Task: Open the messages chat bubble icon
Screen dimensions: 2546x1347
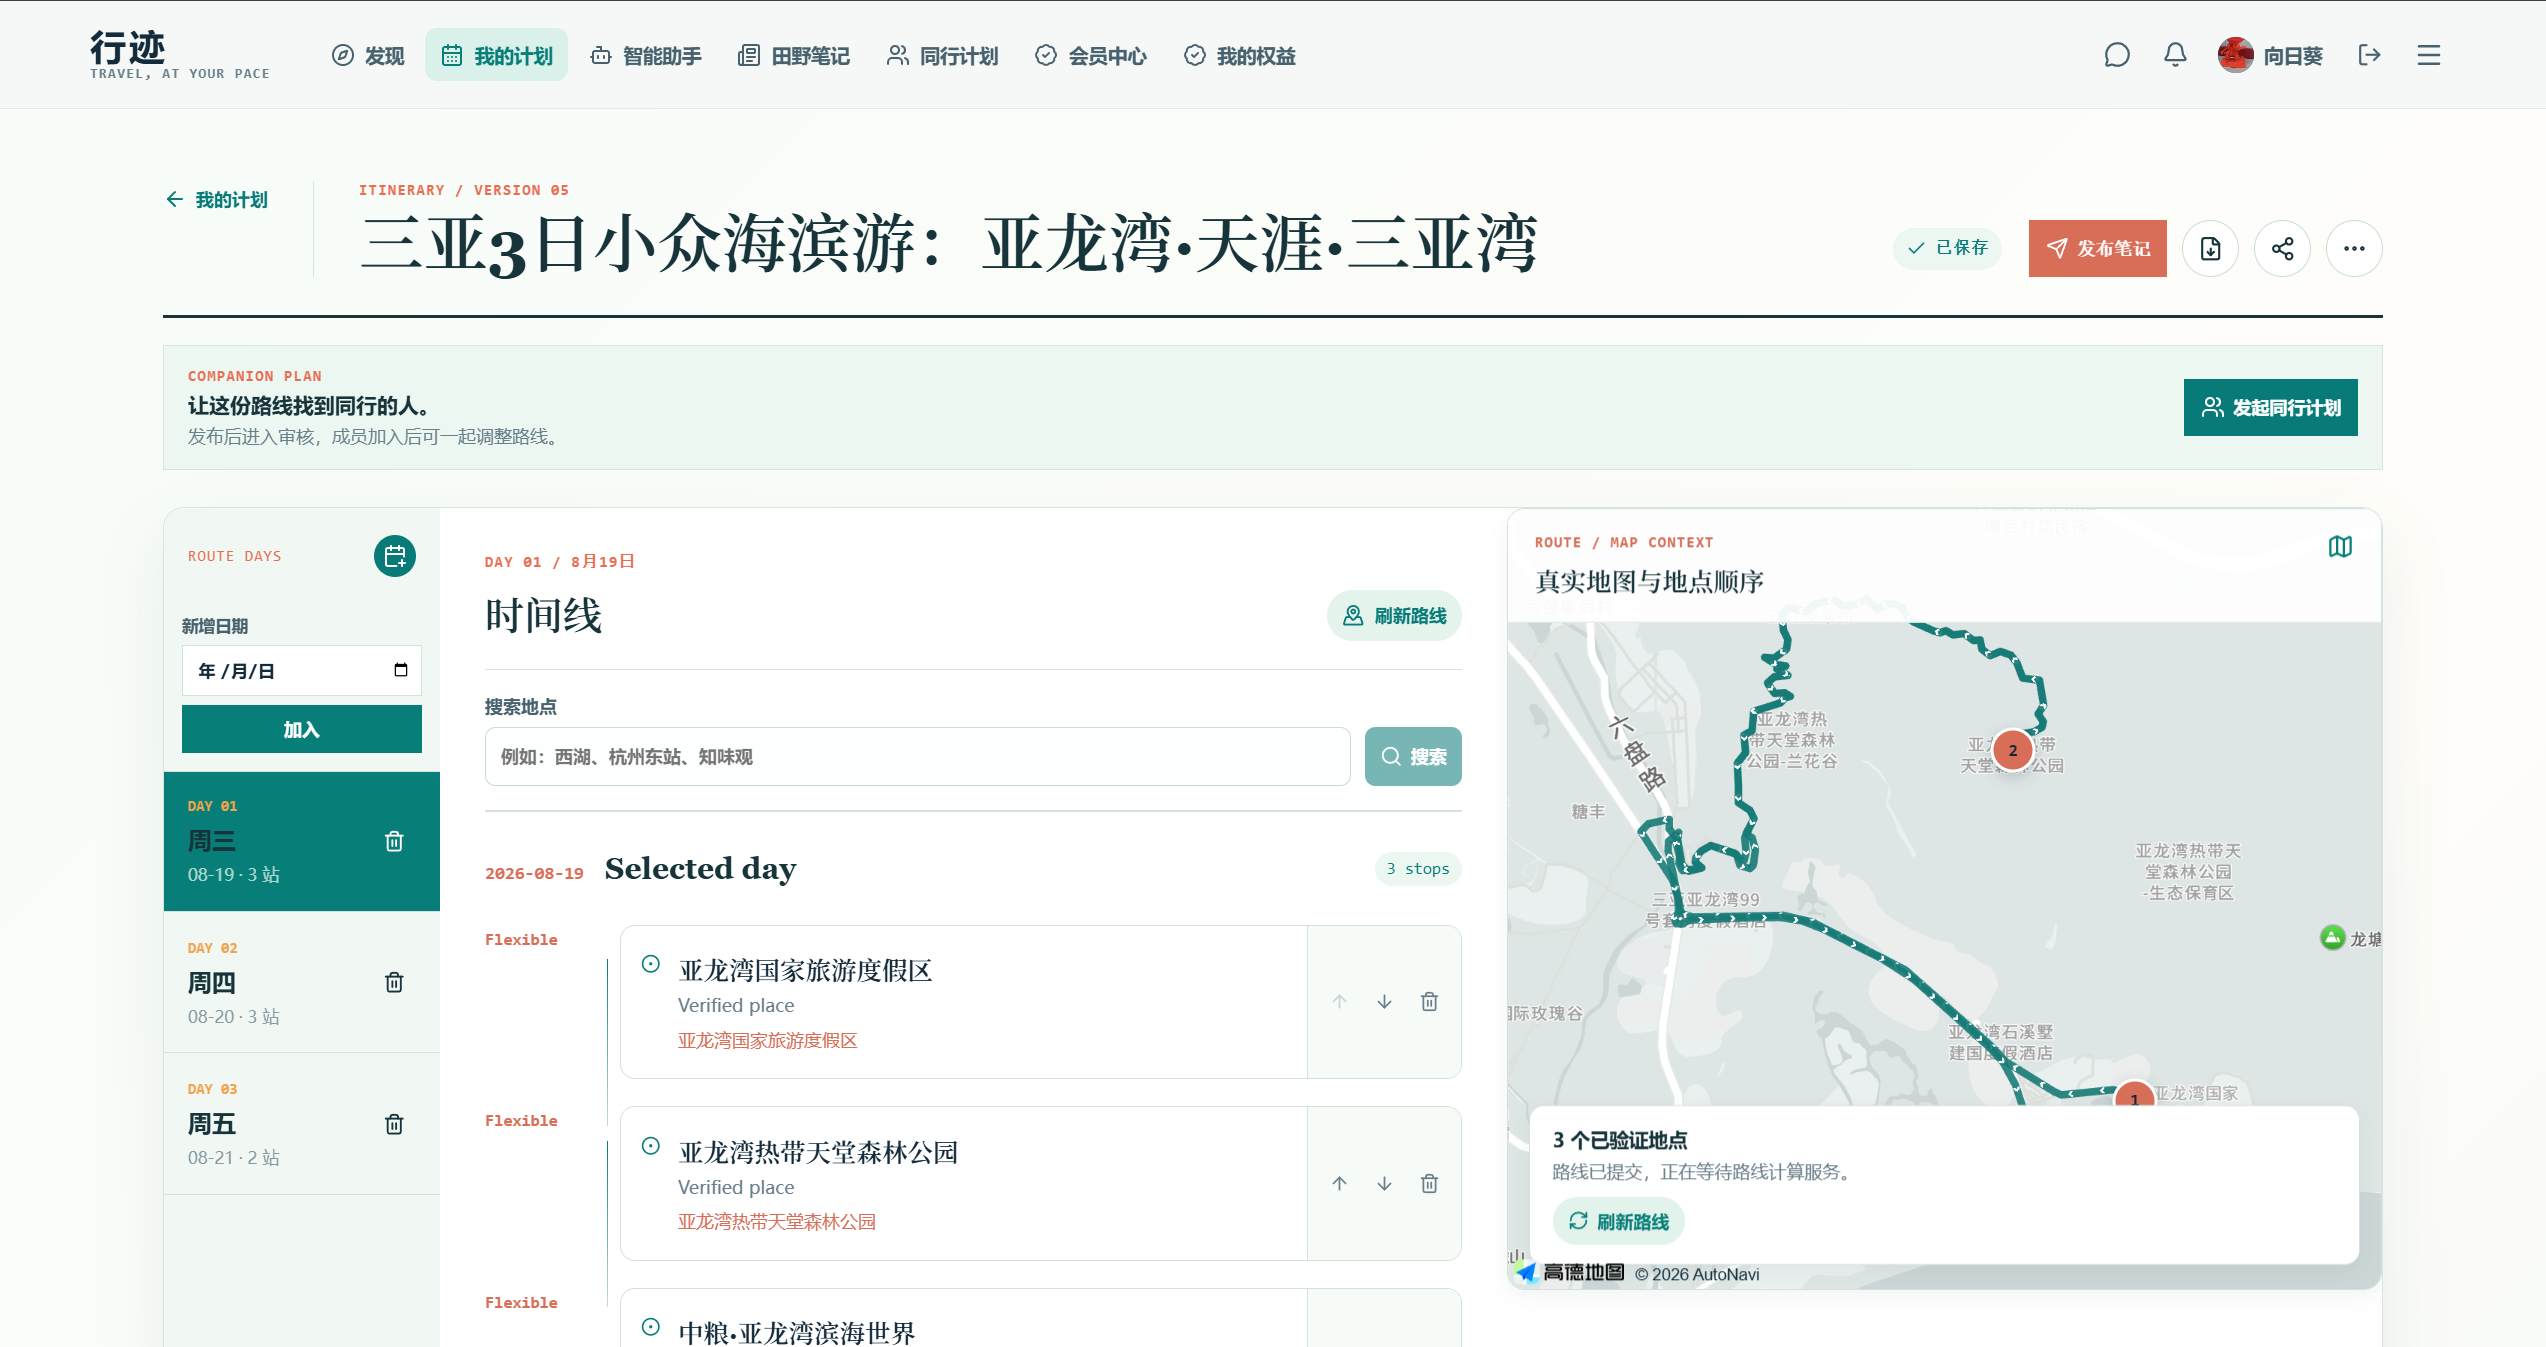Action: pyautogui.click(x=2117, y=55)
